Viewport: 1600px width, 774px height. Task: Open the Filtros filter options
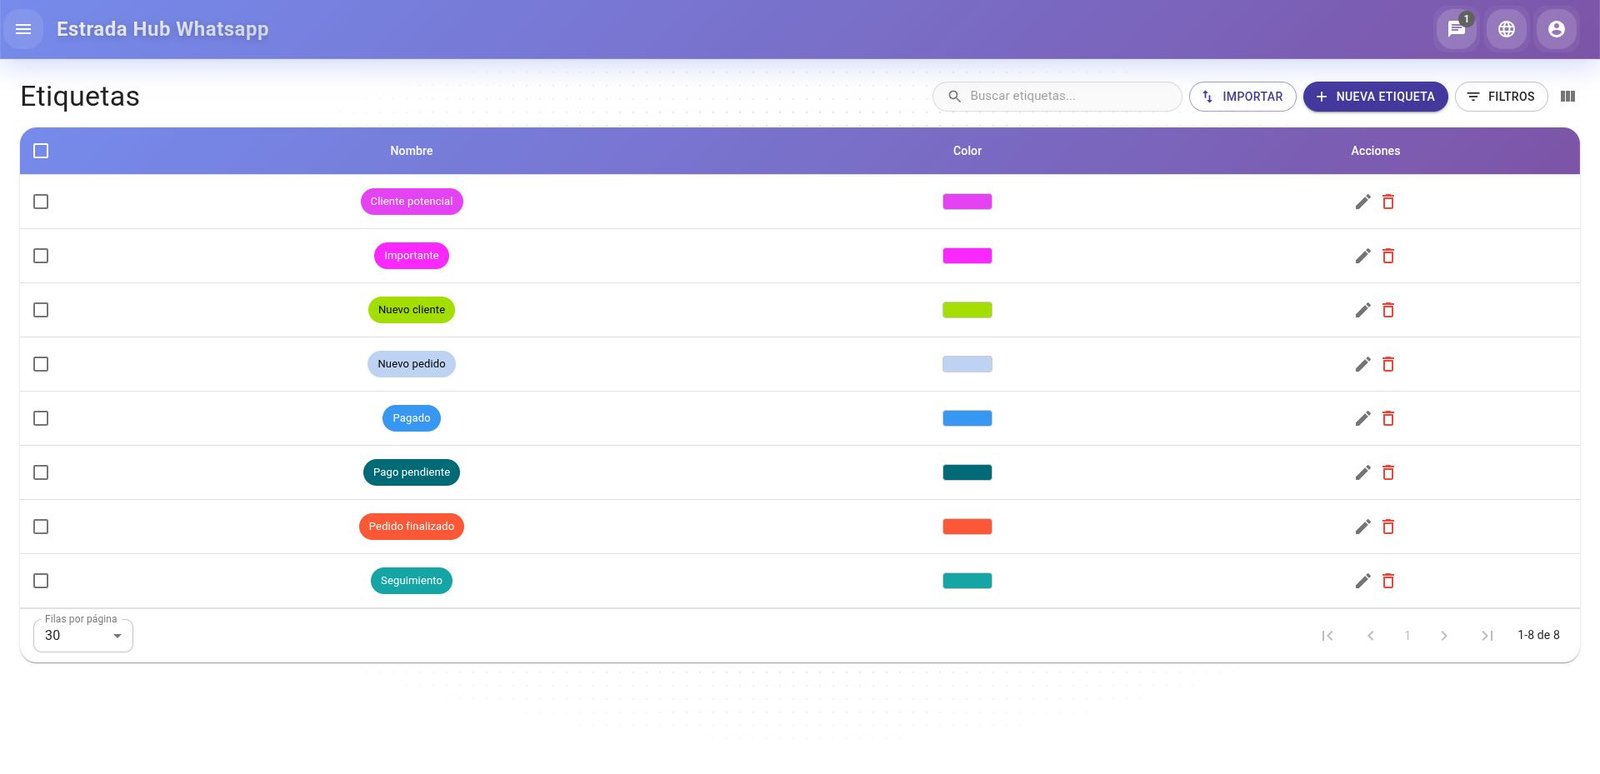point(1500,97)
